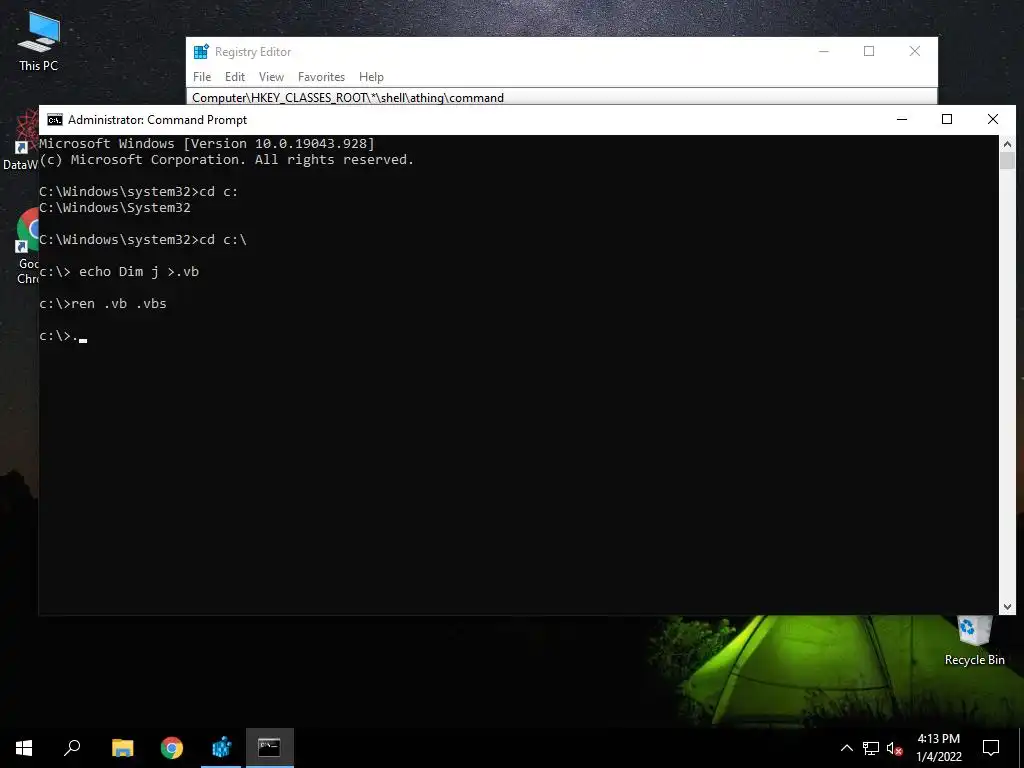Image resolution: width=1024 pixels, height=768 pixels.
Task: Open the Help menu in Registry Editor
Action: pos(371,77)
